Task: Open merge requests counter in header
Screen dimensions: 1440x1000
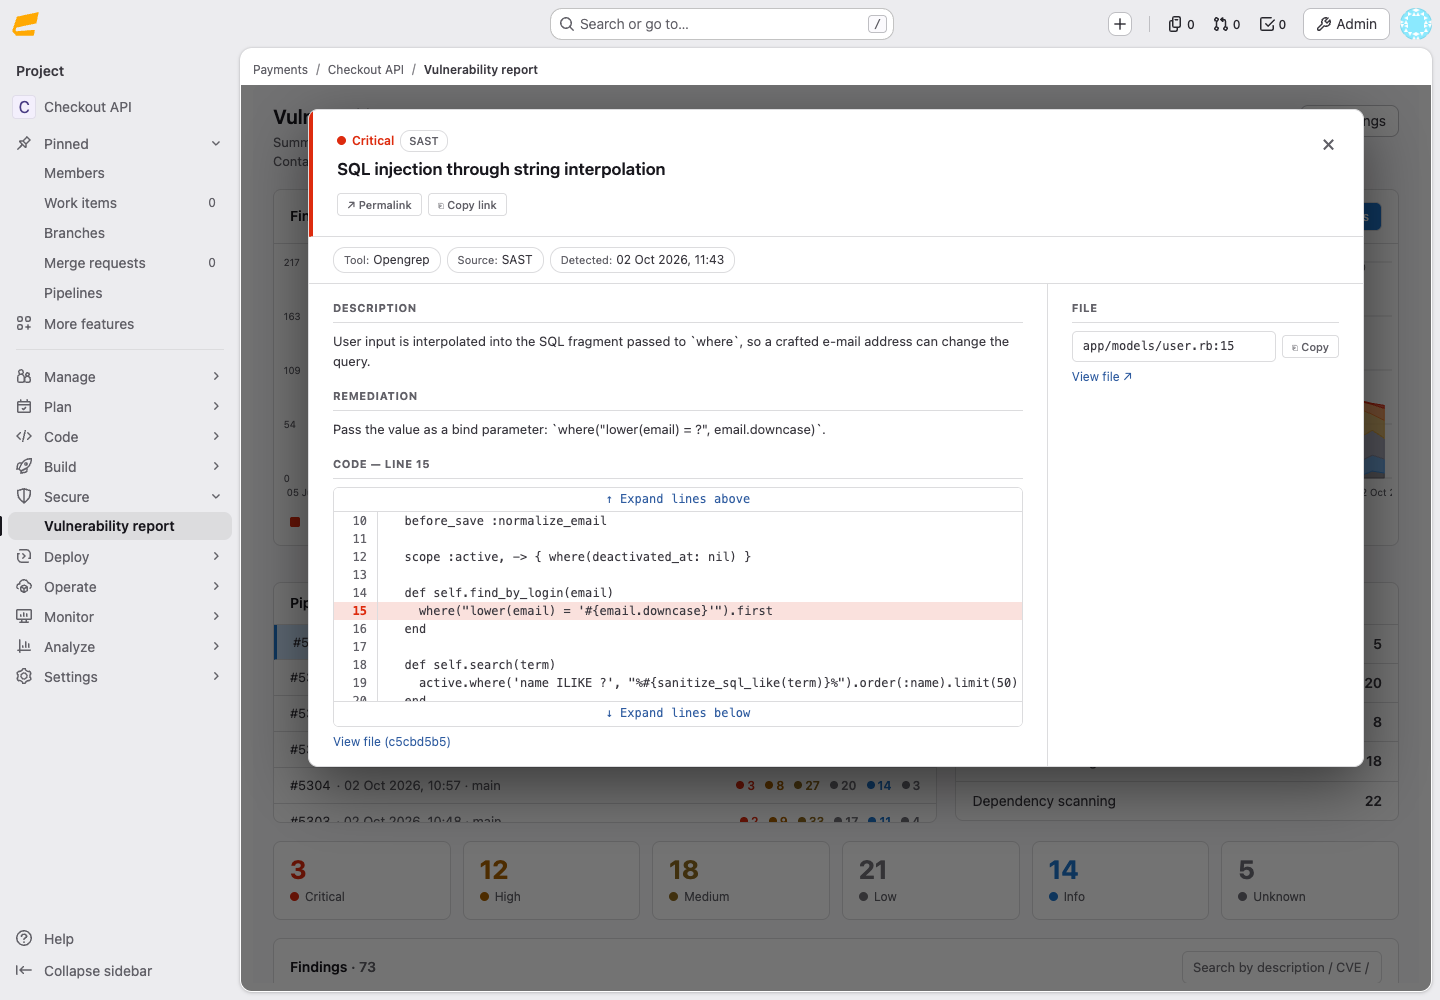Action: coord(1226,24)
